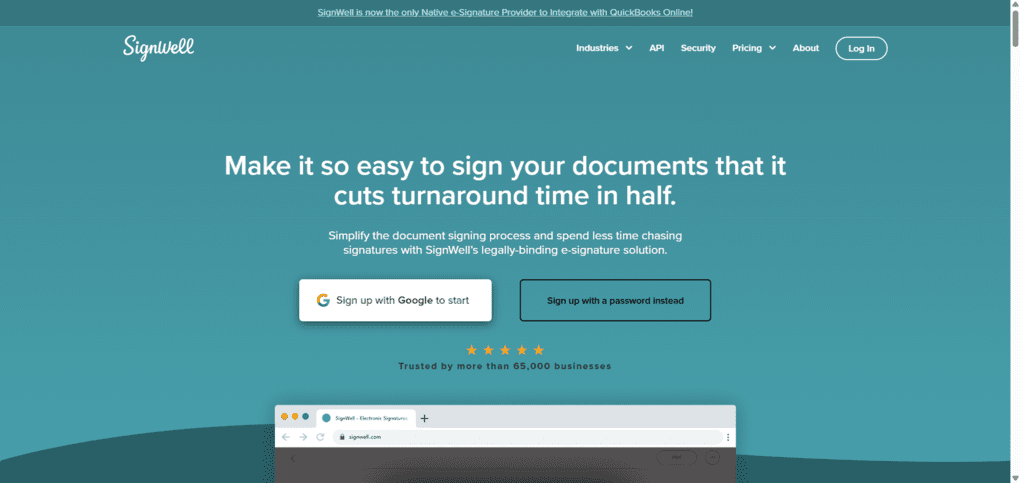The width and height of the screenshot is (1020, 483).
Task: Sign up with Google to start
Action: pyautogui.click(x=395, y=300)
